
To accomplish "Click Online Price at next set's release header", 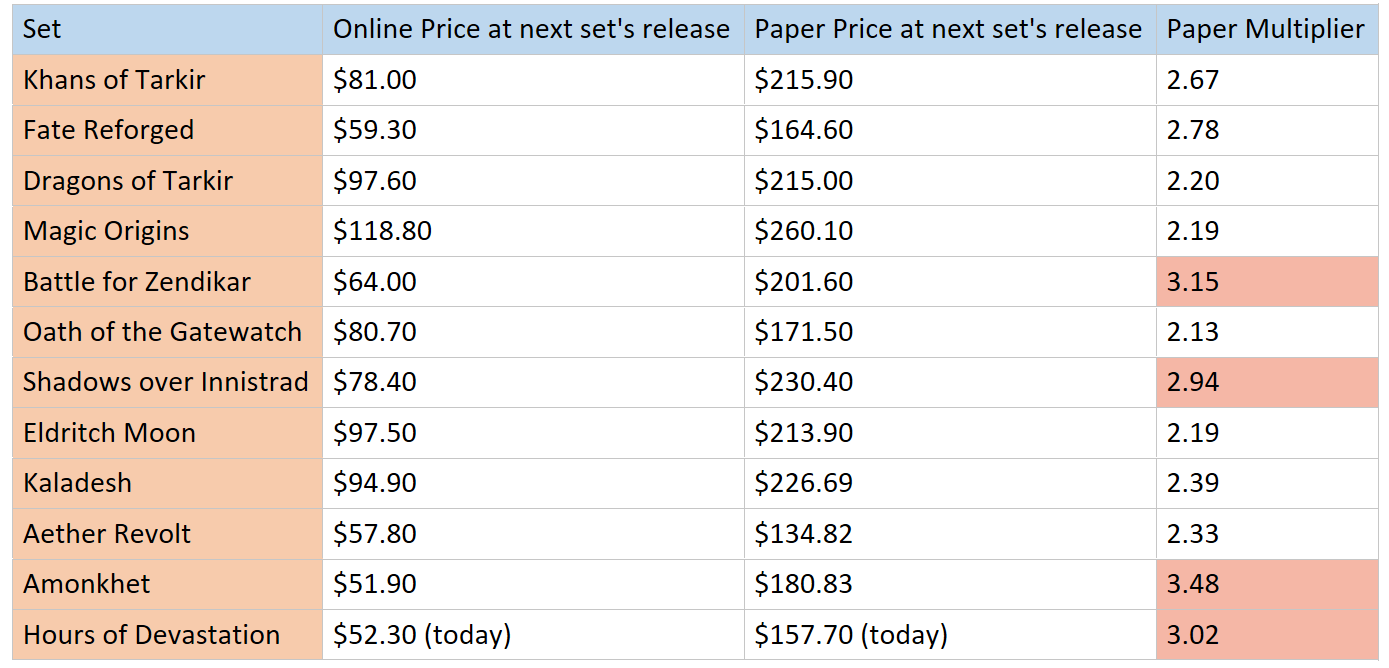I will click(531, 29).
